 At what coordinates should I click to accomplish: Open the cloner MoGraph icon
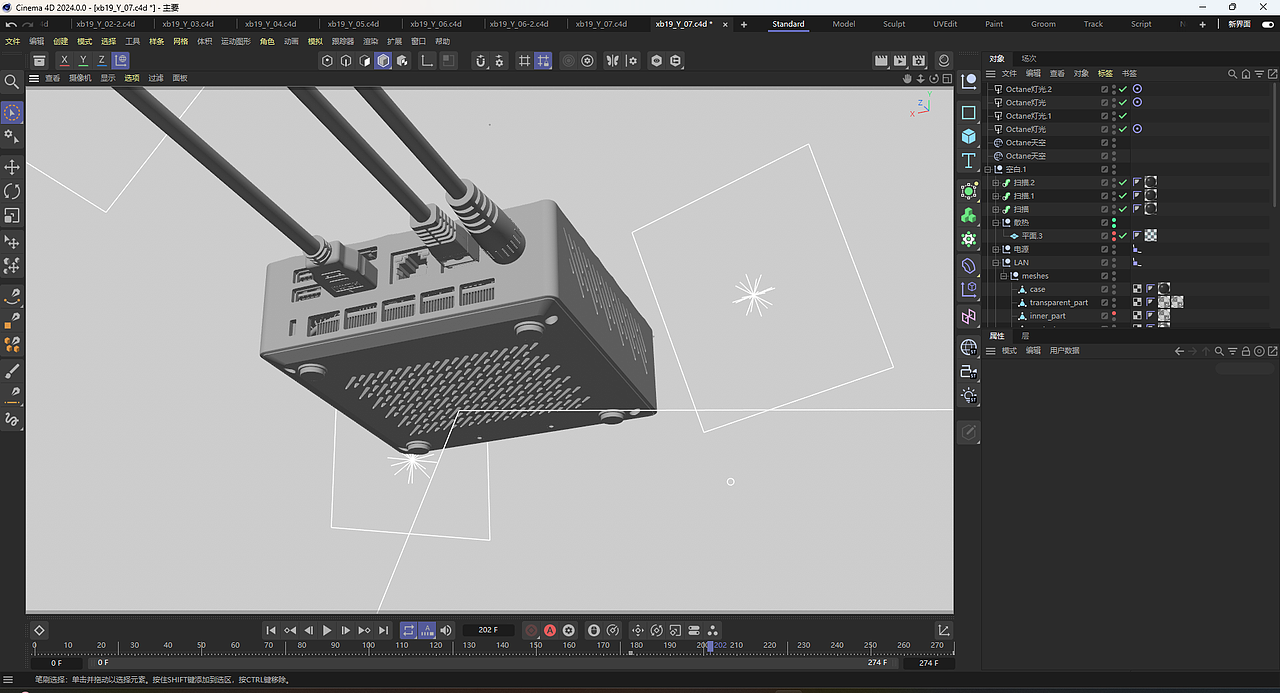[968, 215]
